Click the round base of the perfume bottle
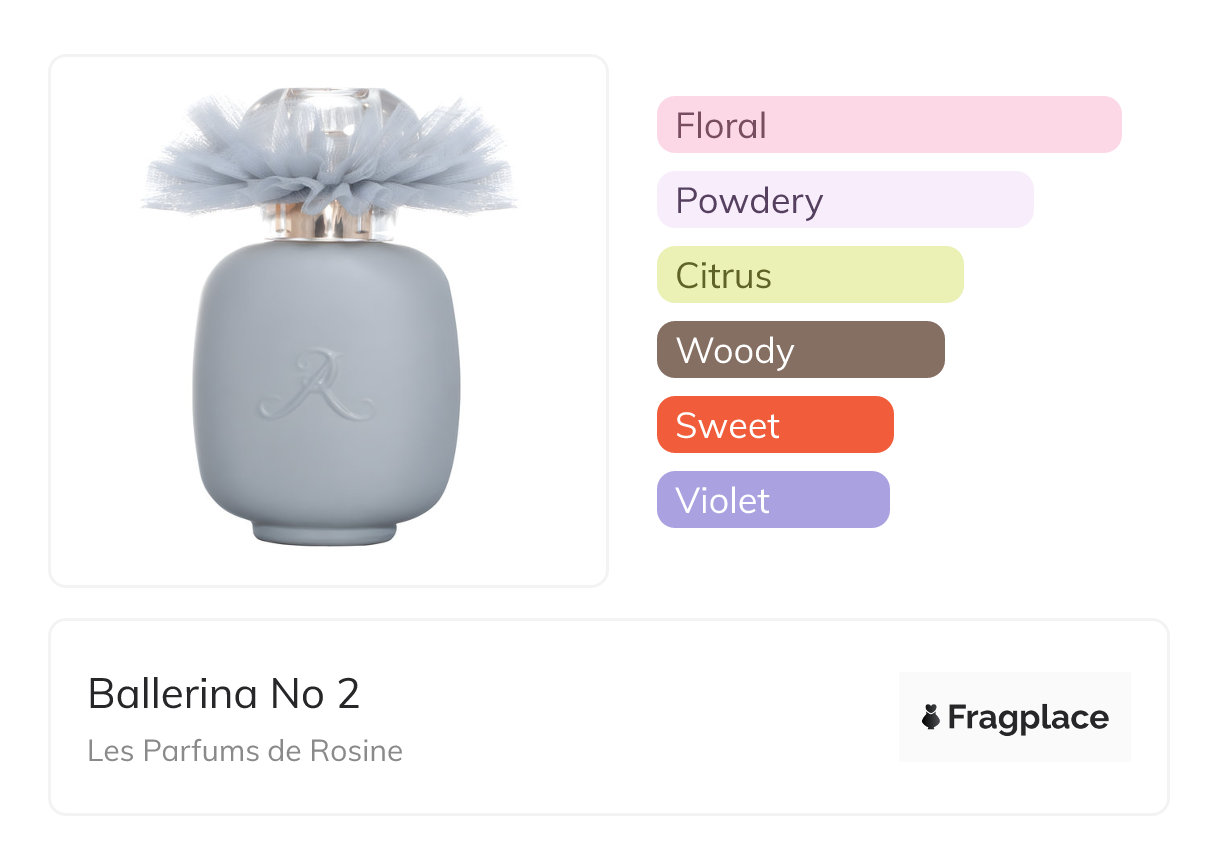The height and width of the screenshot is (864, 1218). (x=325, y=531)
